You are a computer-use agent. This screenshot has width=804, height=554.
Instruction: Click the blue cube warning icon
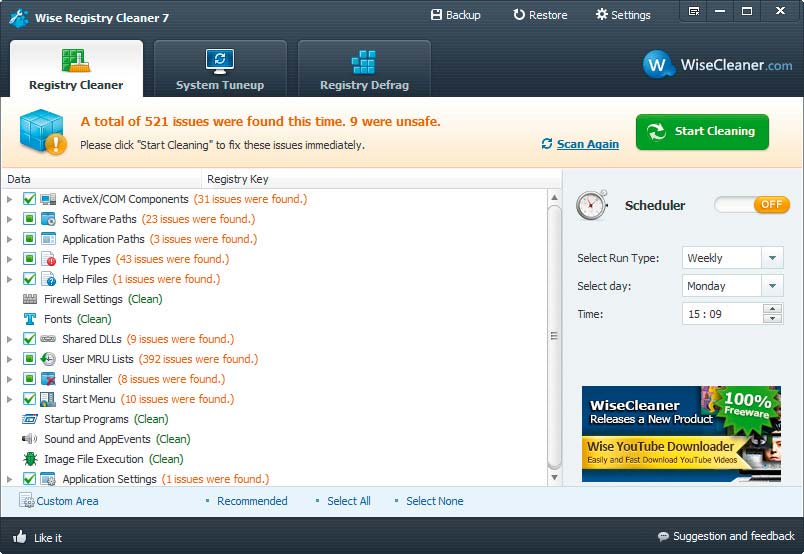point(43,132)
